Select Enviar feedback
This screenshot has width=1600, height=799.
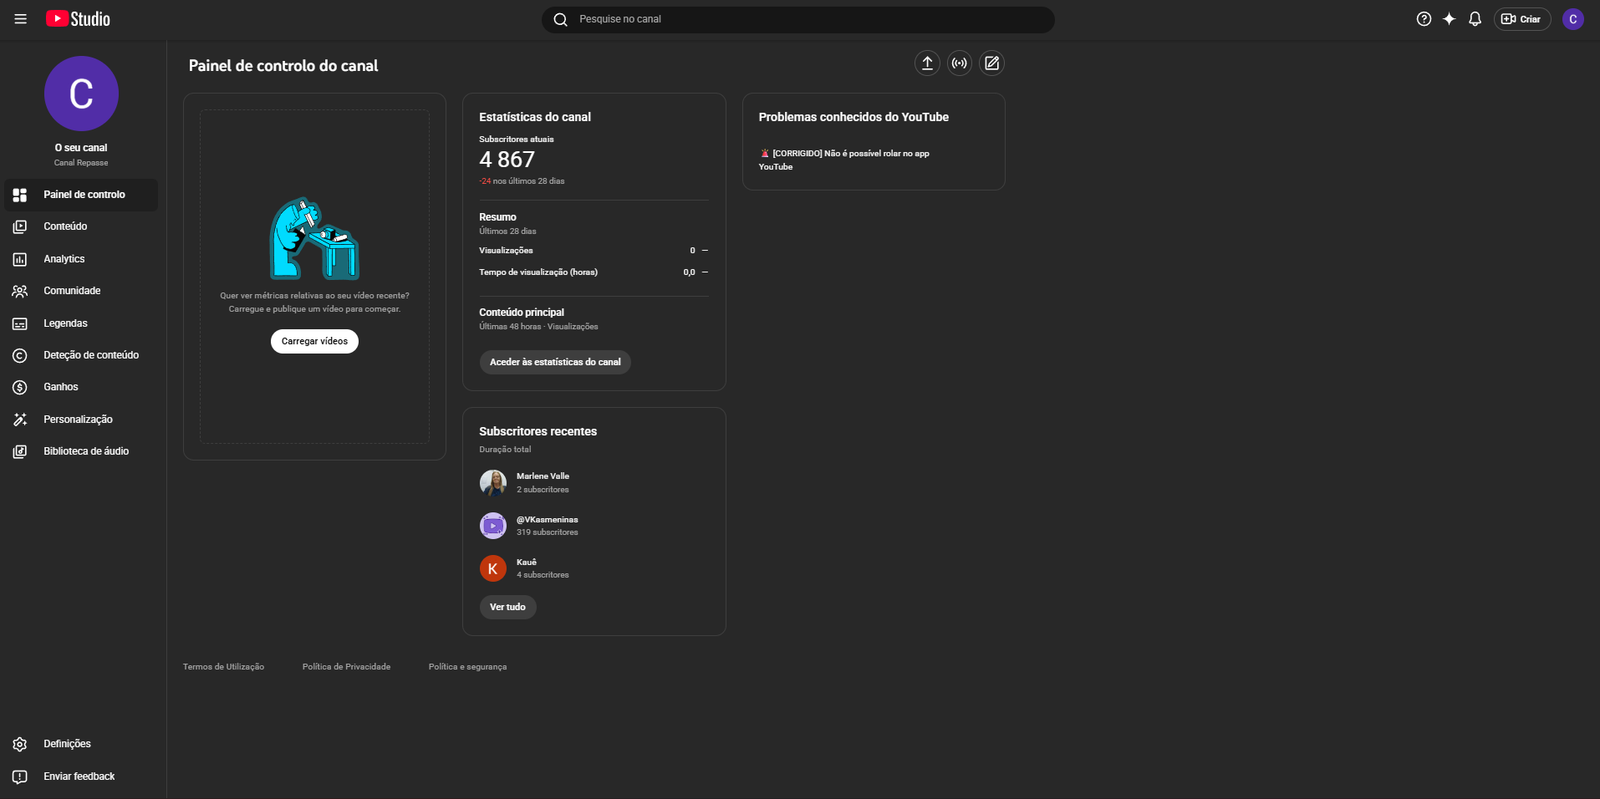(x=81, y=777)
